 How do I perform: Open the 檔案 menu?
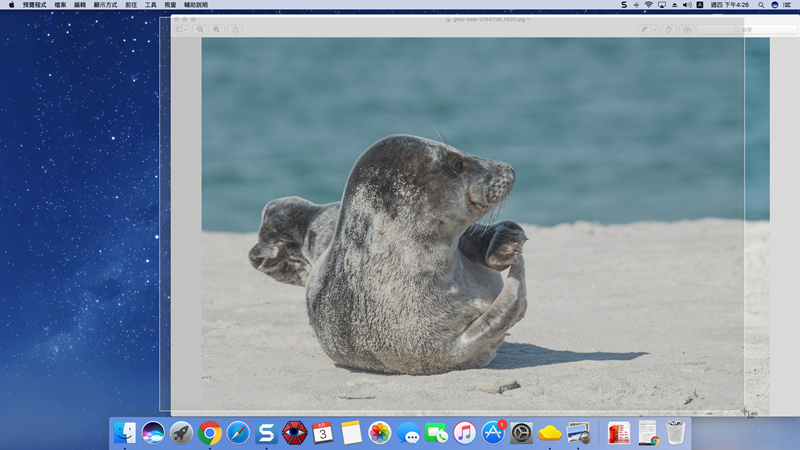[60, 5]
